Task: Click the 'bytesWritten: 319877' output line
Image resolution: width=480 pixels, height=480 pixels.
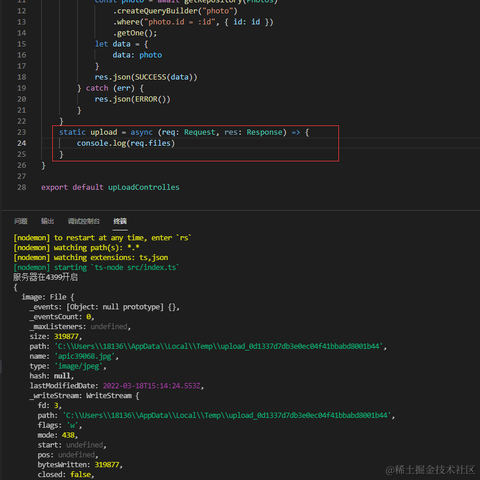Action: pos(80,465)
